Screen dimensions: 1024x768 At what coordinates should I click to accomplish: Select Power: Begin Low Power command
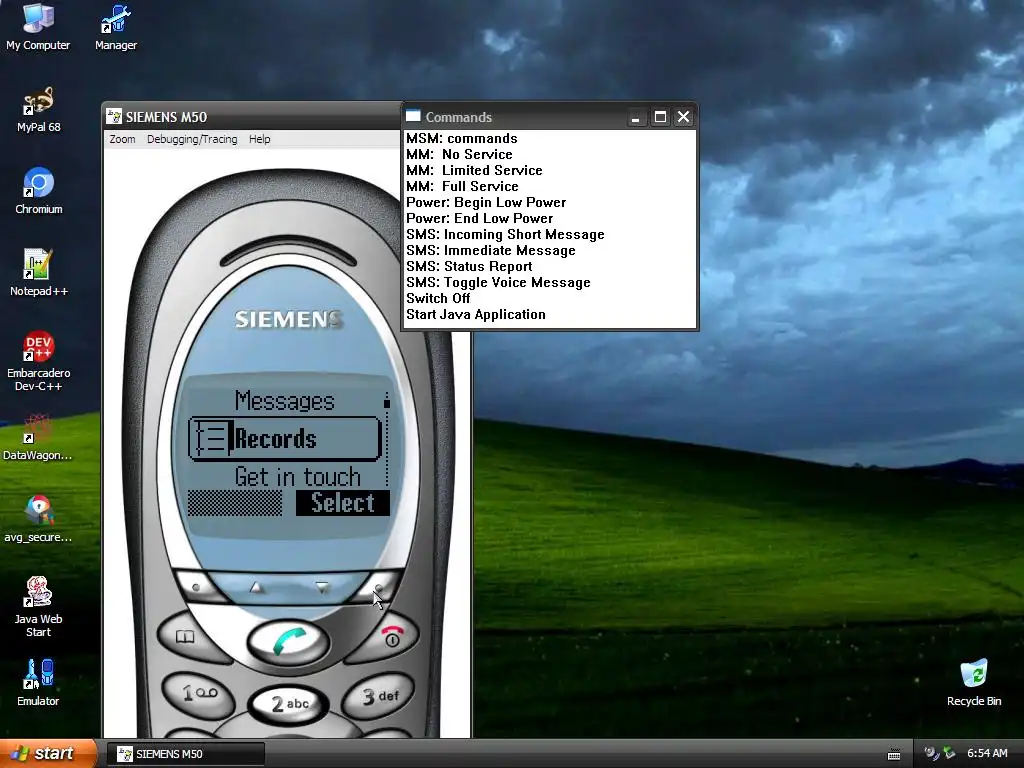[486, 202]
